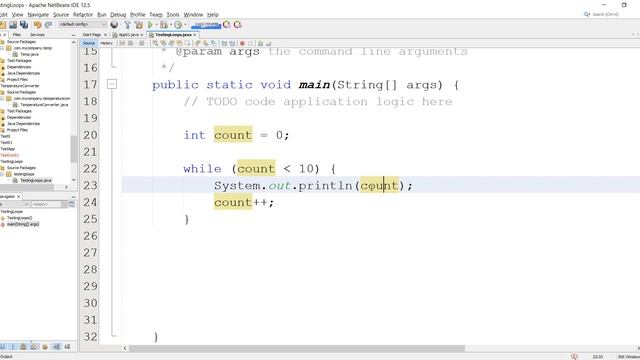The height and width of the screenshot is (360, 640).
Task: Click the Debug Project toolbar icon
Action: [x=164, y=25]
